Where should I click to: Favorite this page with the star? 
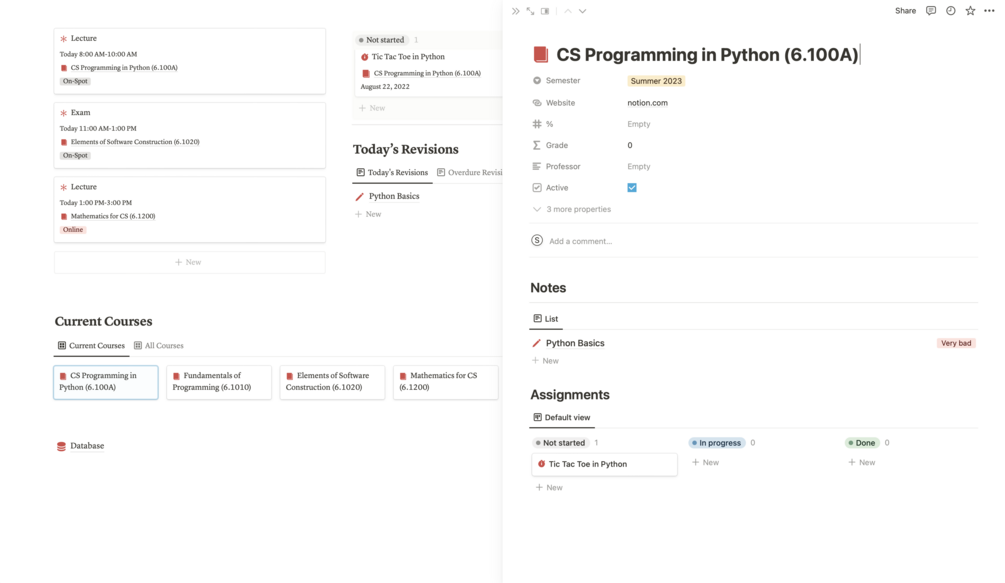pos(970,11)
